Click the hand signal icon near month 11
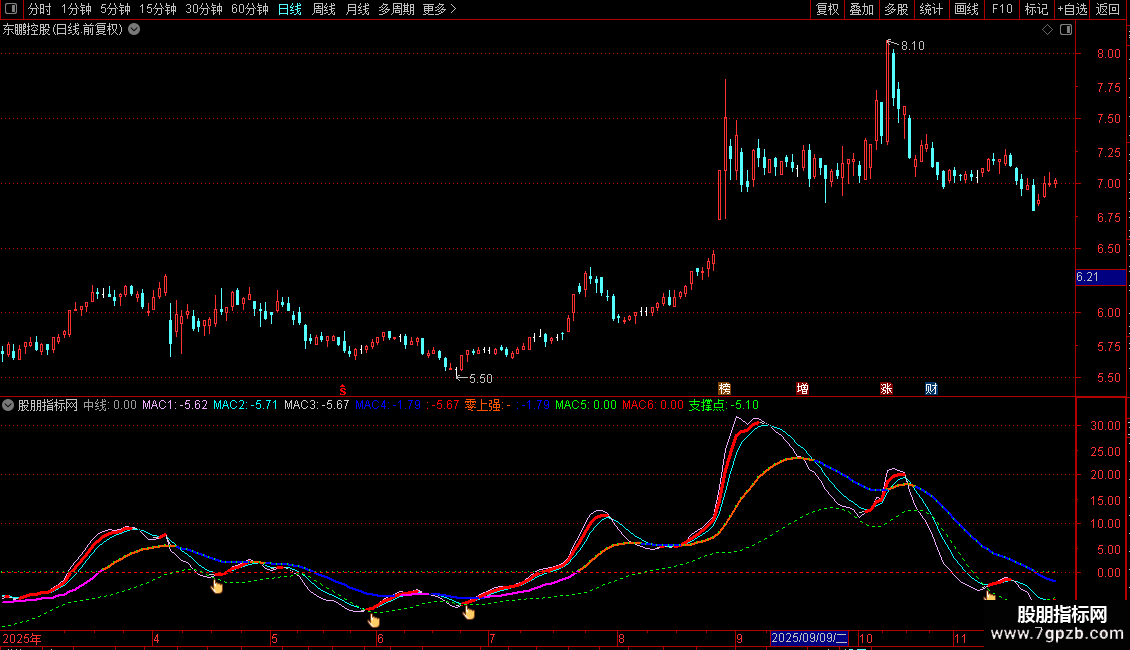 pyautogui.click(x=990, y=596)
